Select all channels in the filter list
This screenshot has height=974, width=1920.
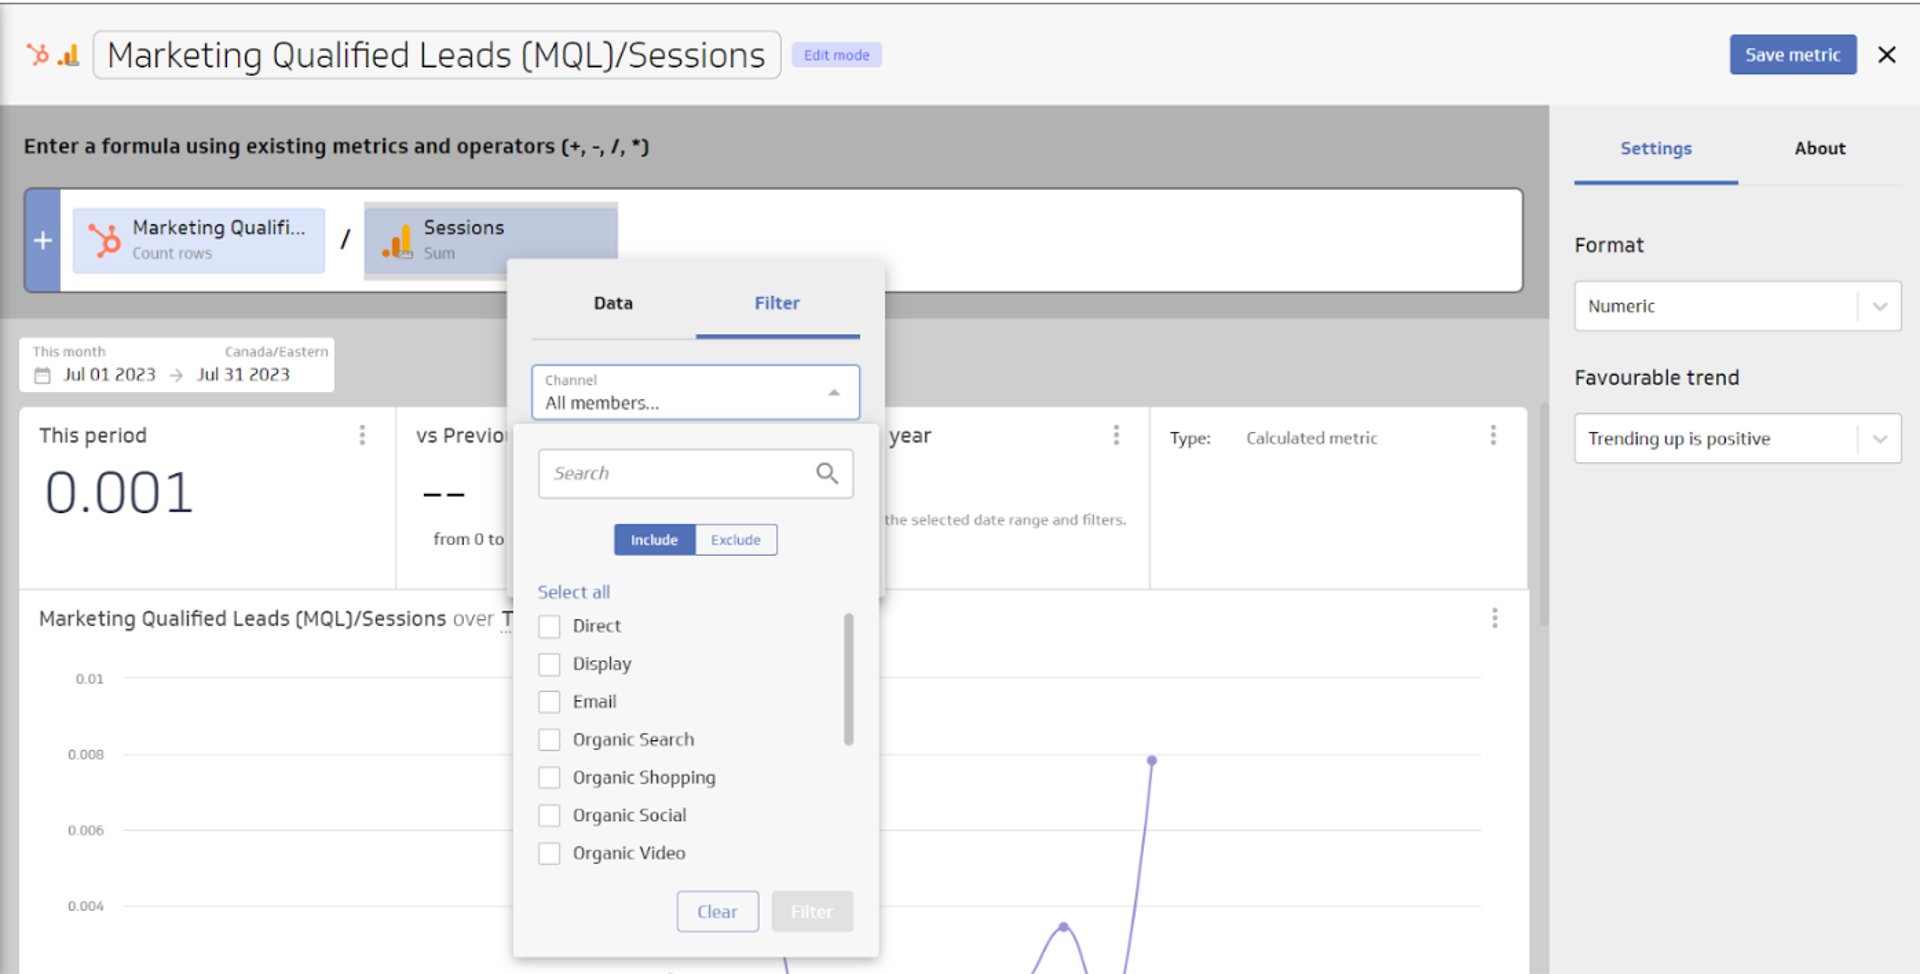[x=573, y=591]
